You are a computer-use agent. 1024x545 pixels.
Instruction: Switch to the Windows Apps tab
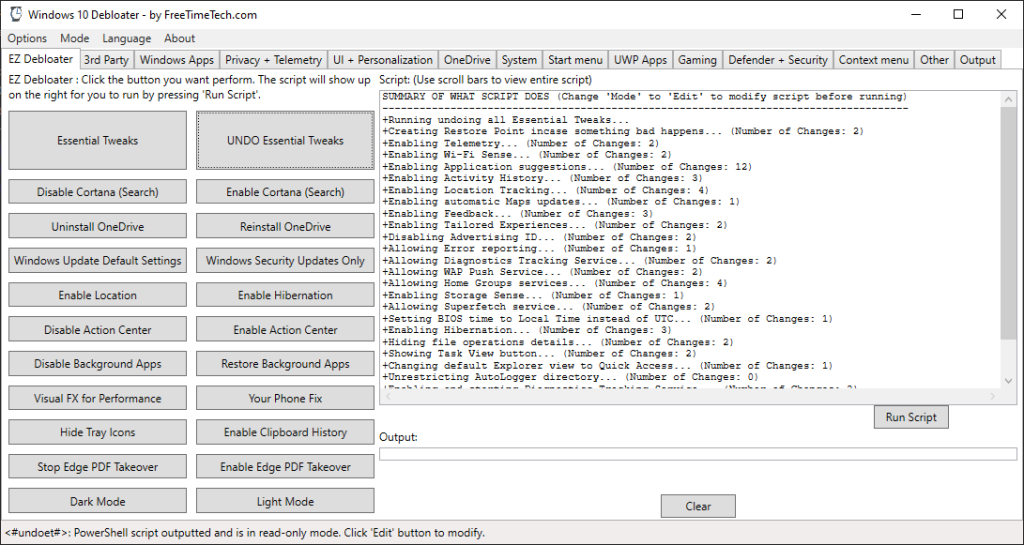point(177,60)
